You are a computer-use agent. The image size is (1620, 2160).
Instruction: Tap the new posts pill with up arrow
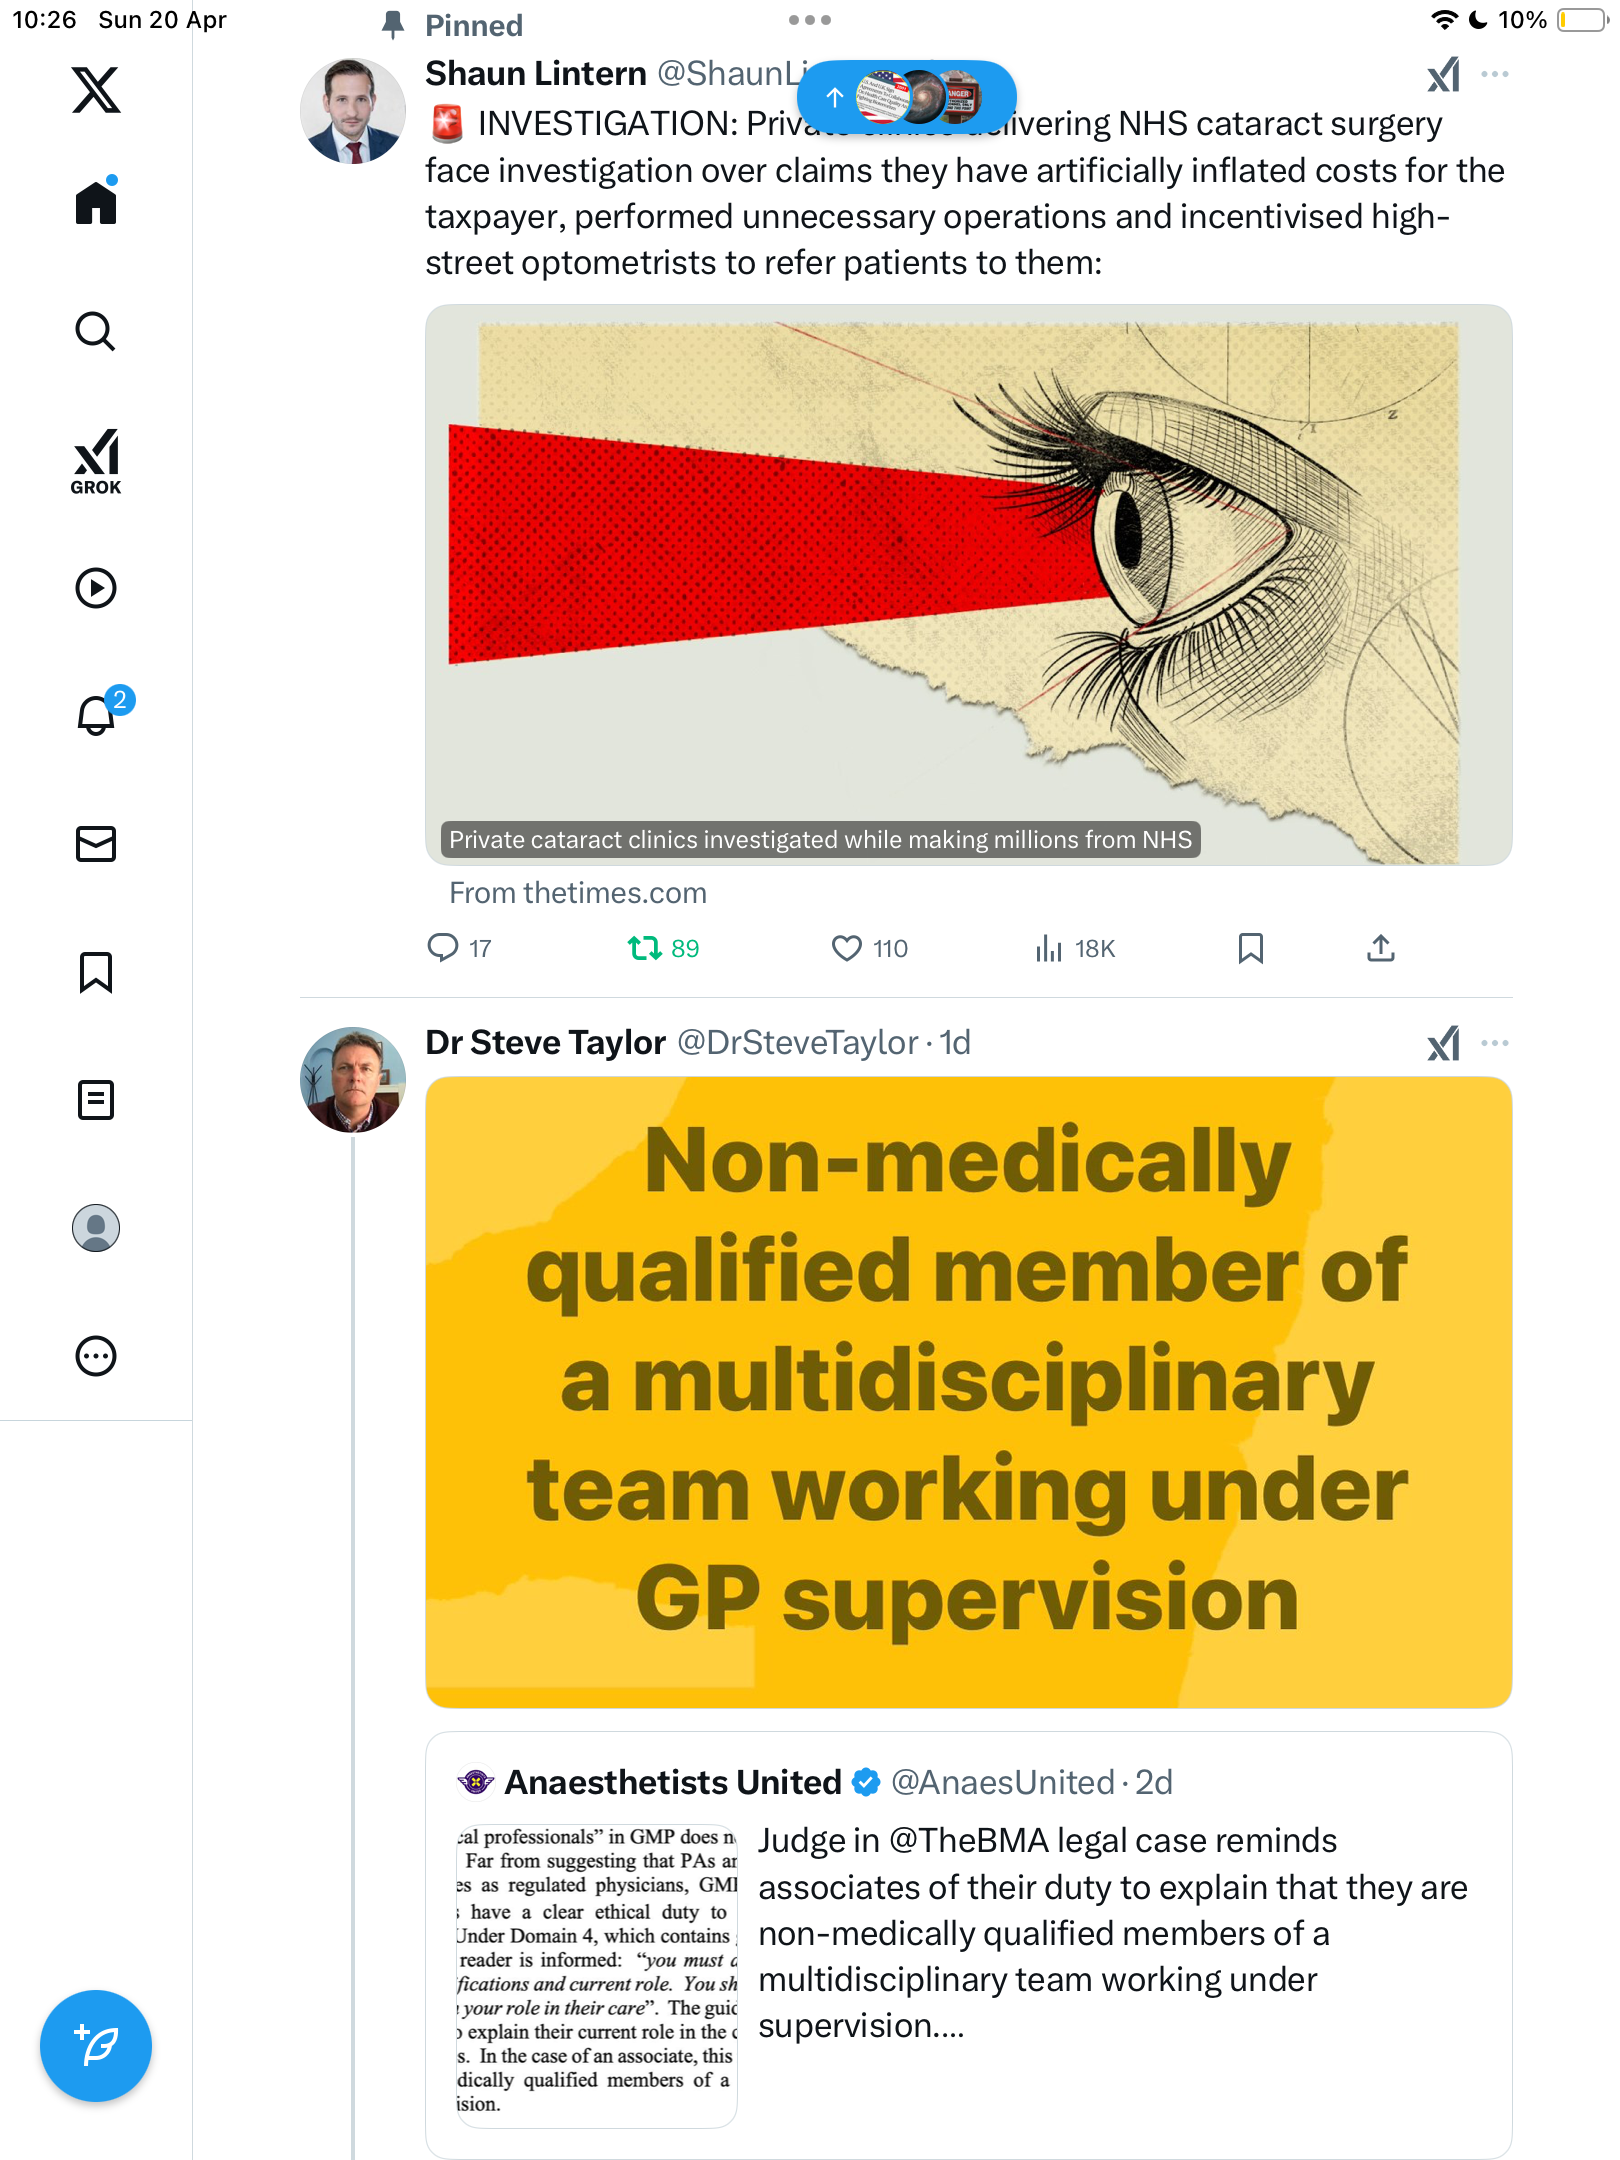coord(907,97)
